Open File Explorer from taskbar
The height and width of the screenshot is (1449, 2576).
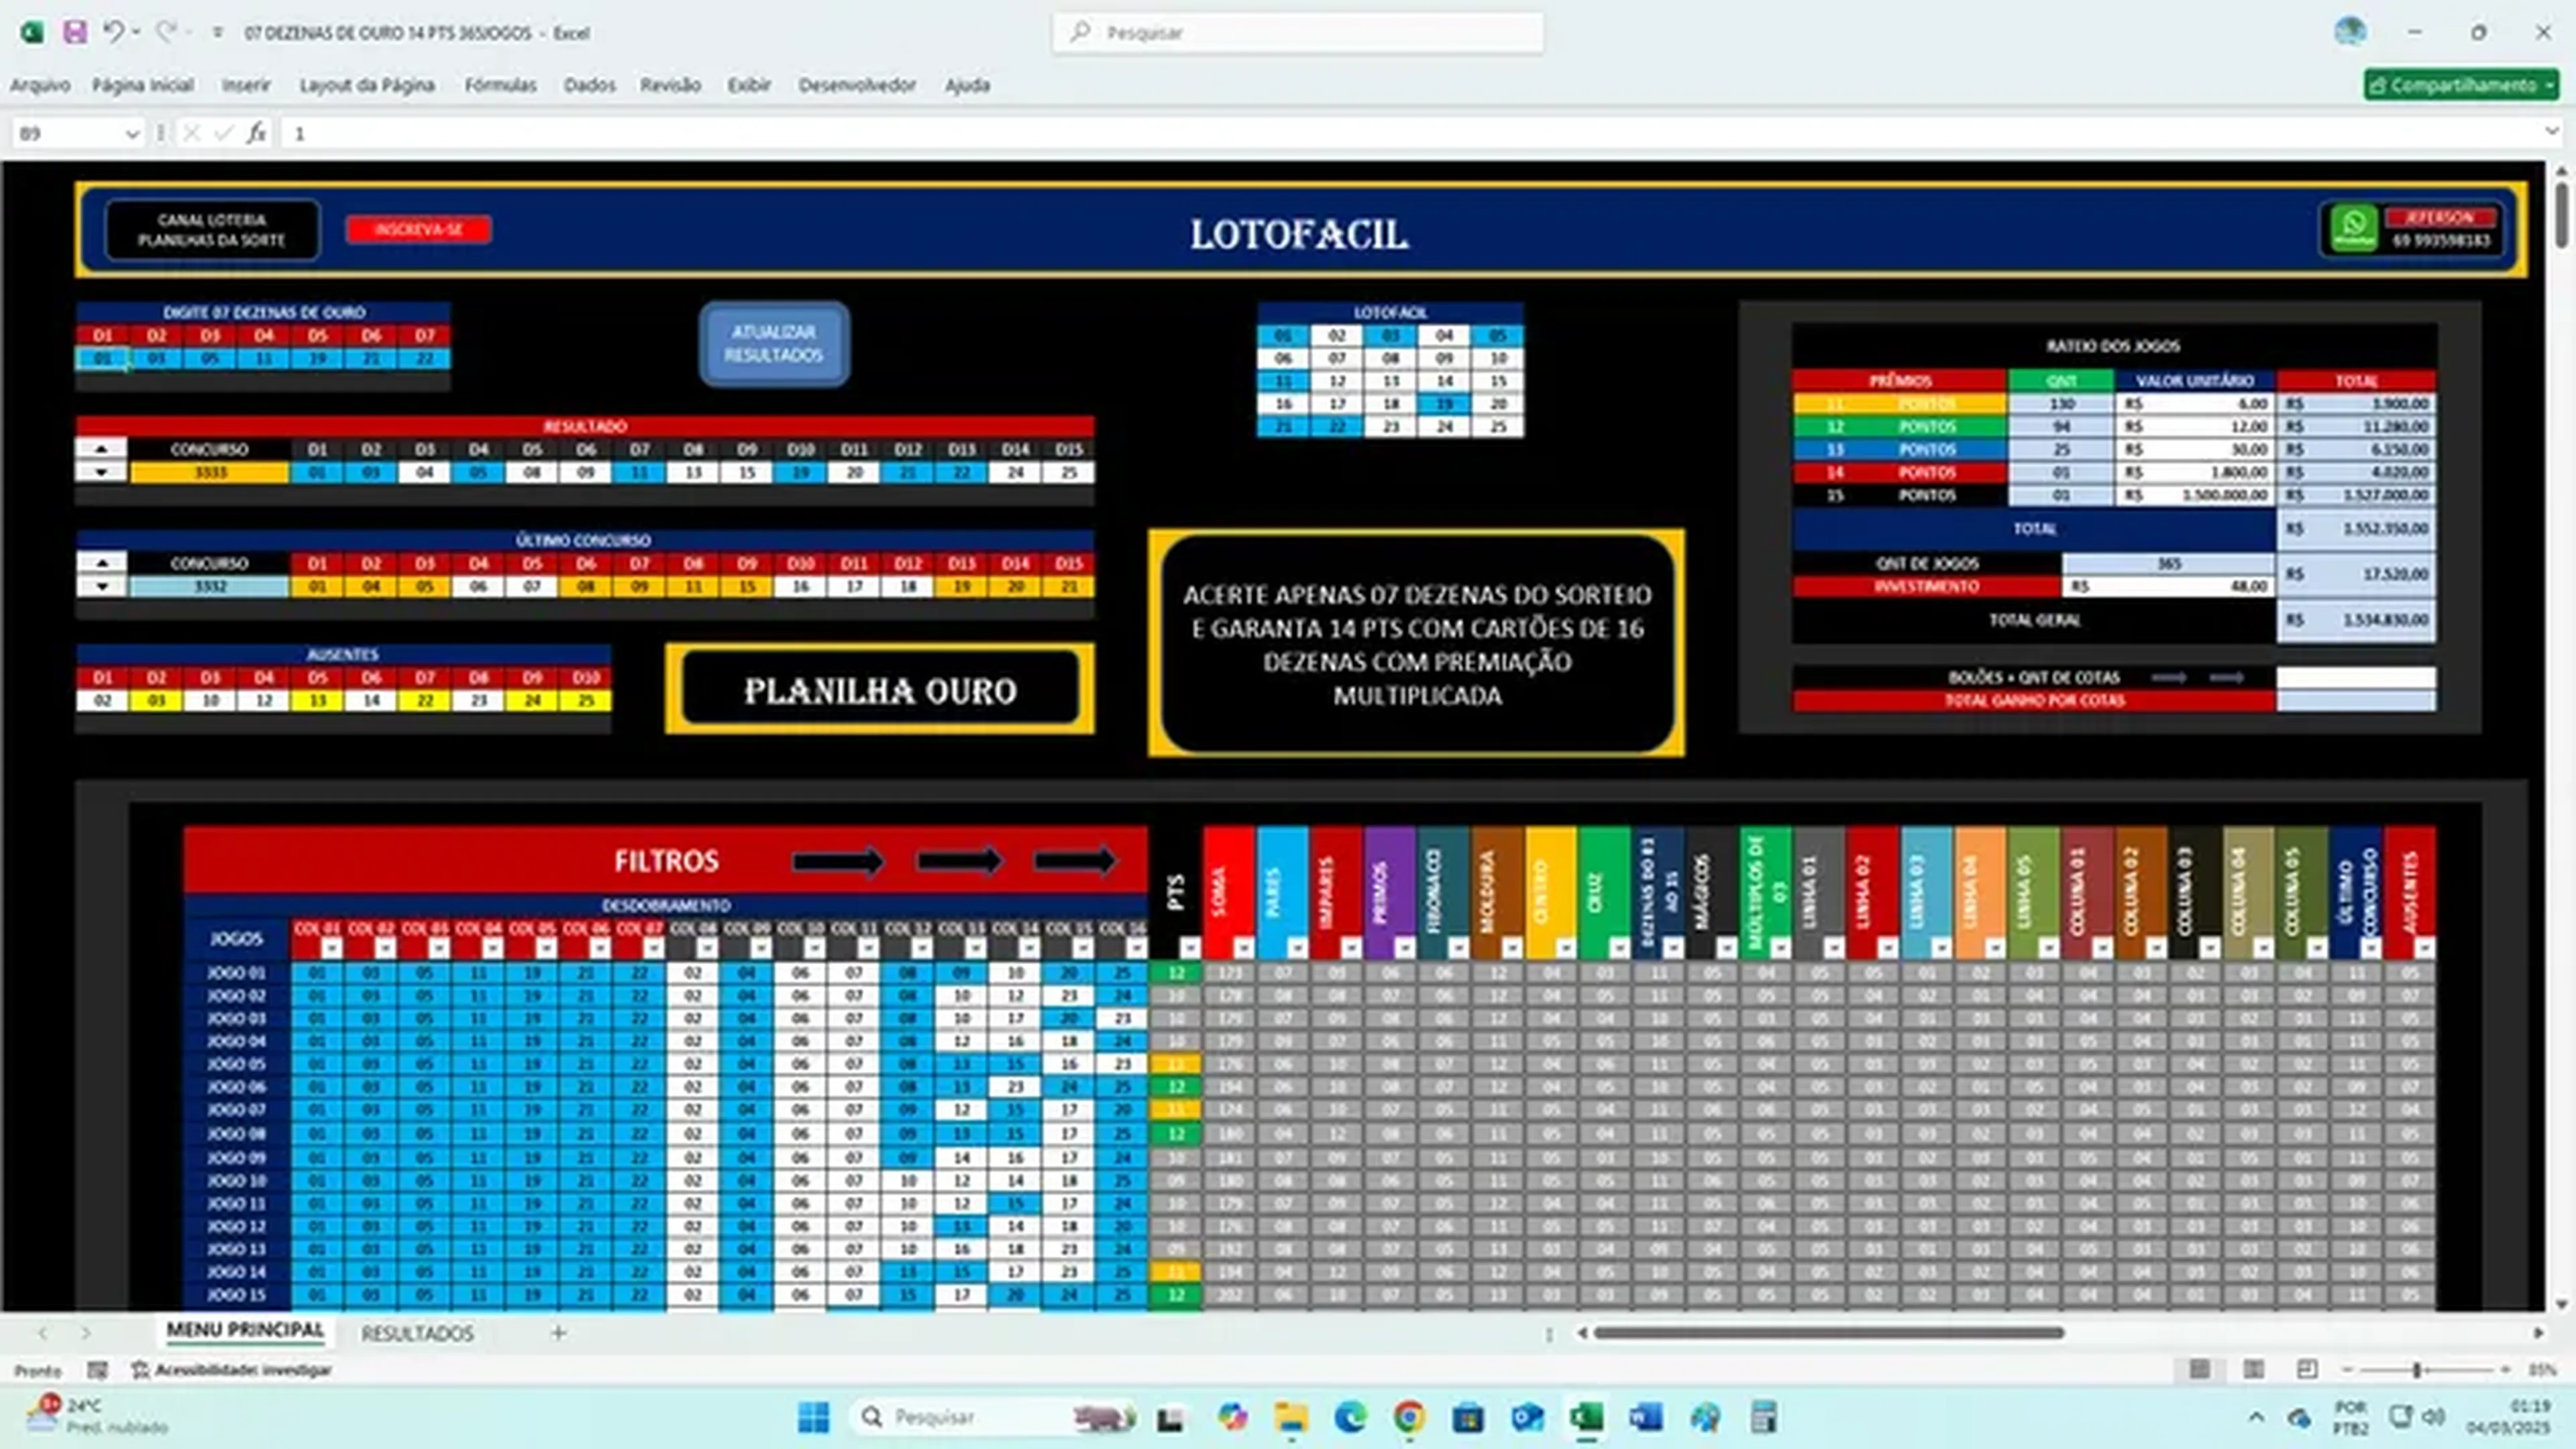[1290, 1417]
